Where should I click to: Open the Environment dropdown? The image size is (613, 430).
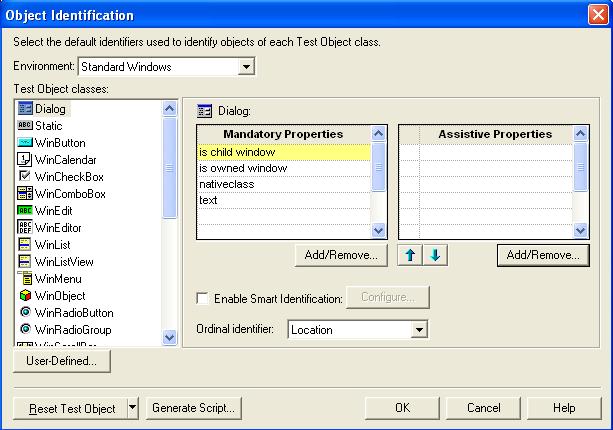[x=246, y=66]
